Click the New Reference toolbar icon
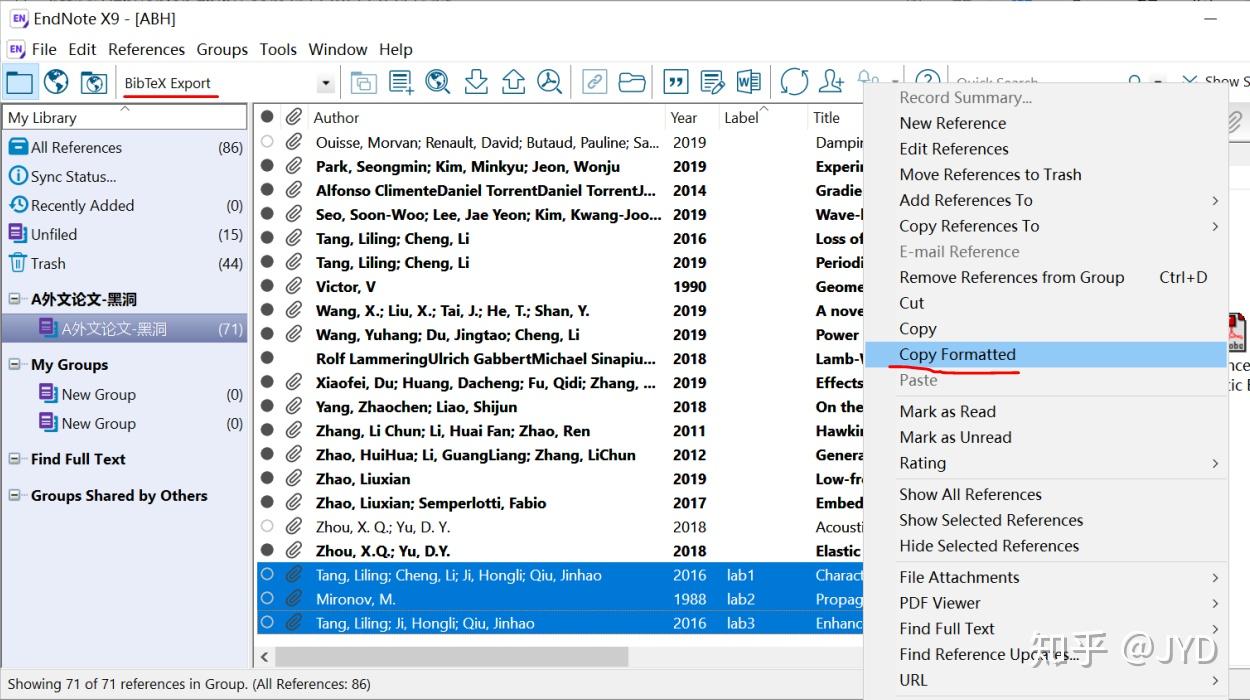Image resolution: width=1250 pixels, height=700 pixels. (x=401, y=83)
